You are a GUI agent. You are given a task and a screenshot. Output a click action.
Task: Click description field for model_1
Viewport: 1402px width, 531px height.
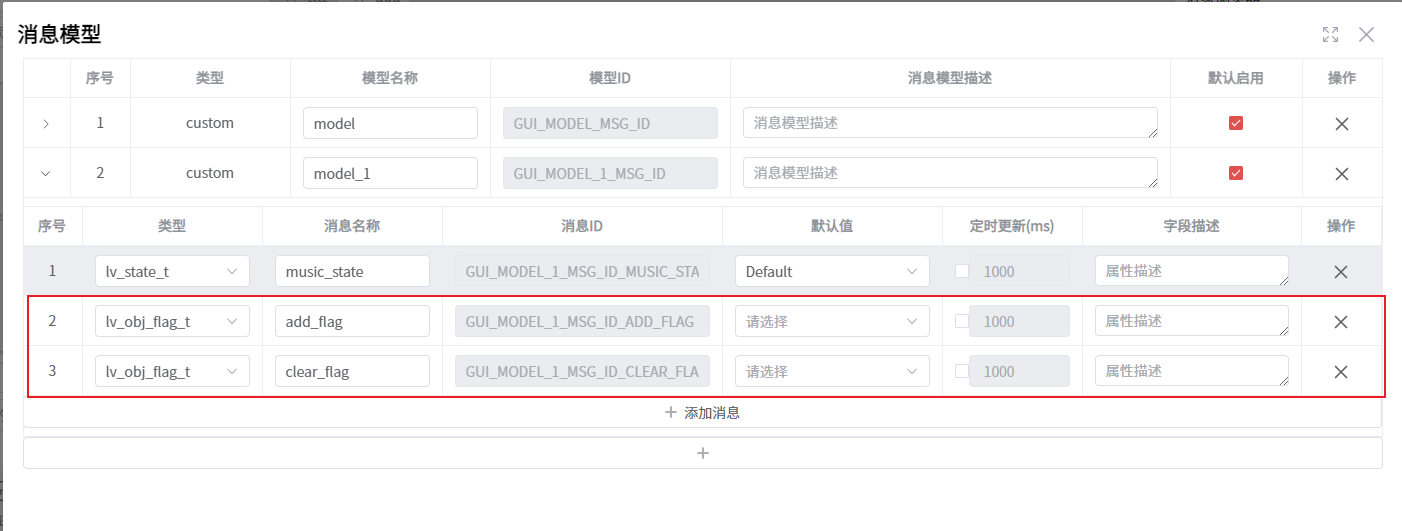pyautogui.click(x=950, y=173)
